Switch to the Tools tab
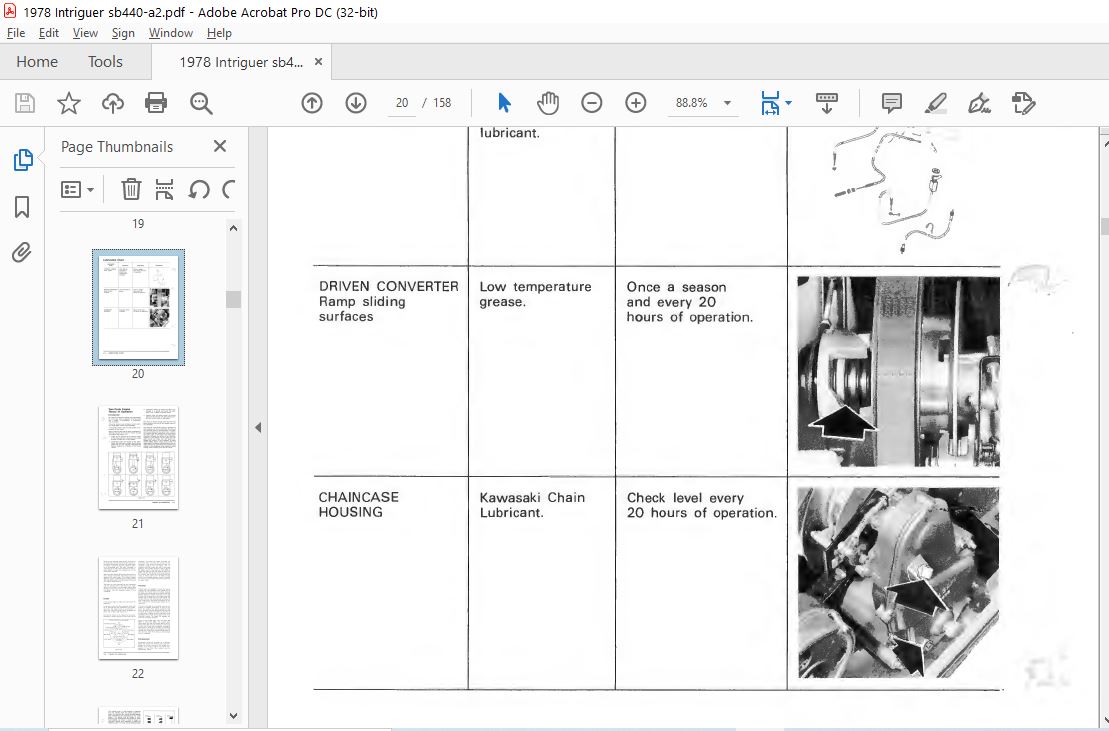The image size is (1109, 731). (x=105, y=62)
